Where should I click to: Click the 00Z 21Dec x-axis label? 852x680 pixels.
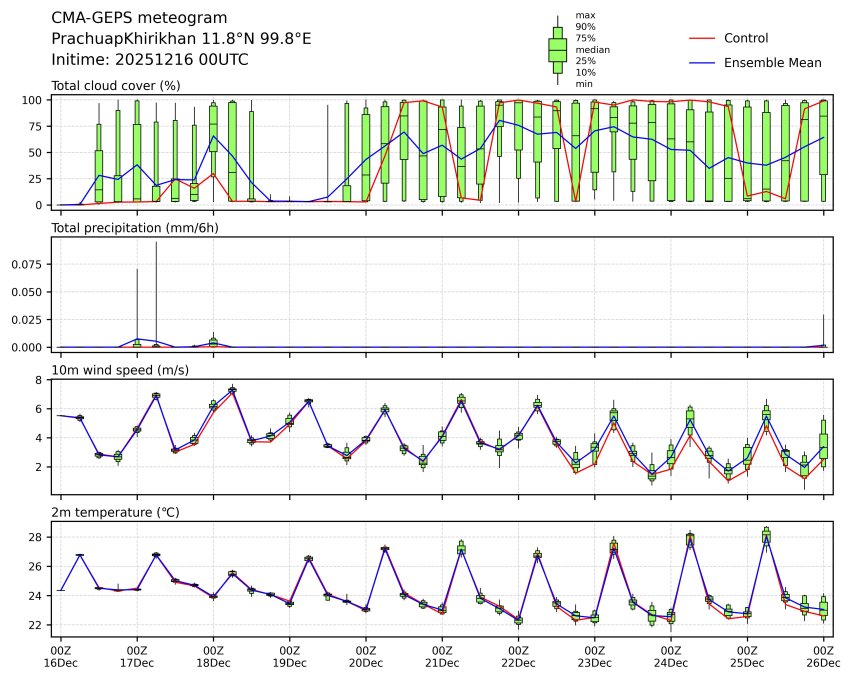pyautogui.click(x=442, y=656)
